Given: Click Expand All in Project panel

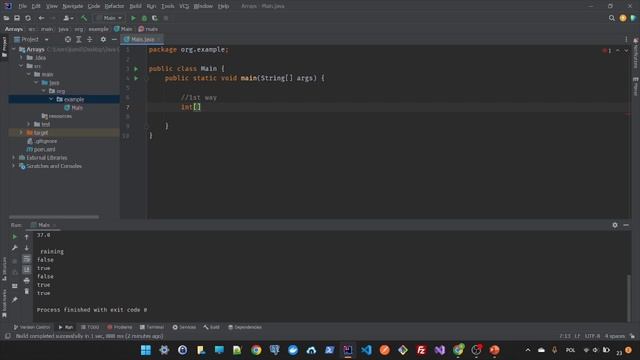Looking at the screenshot, I should [x=79, y=39].
